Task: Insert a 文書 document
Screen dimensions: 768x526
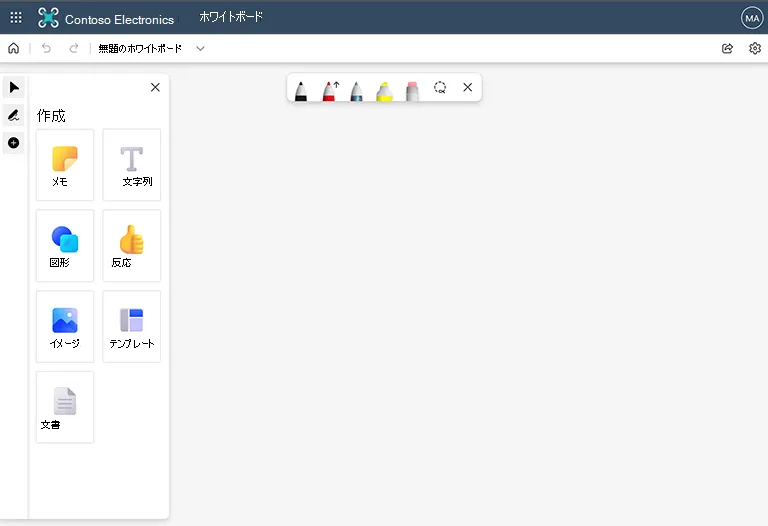Action: [65, 407]
